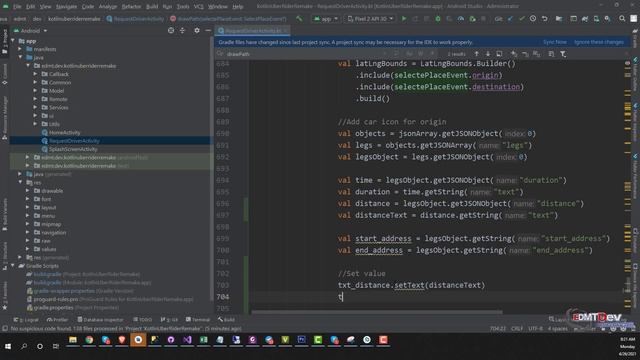Expand the manifests folder

coord(20,49)
